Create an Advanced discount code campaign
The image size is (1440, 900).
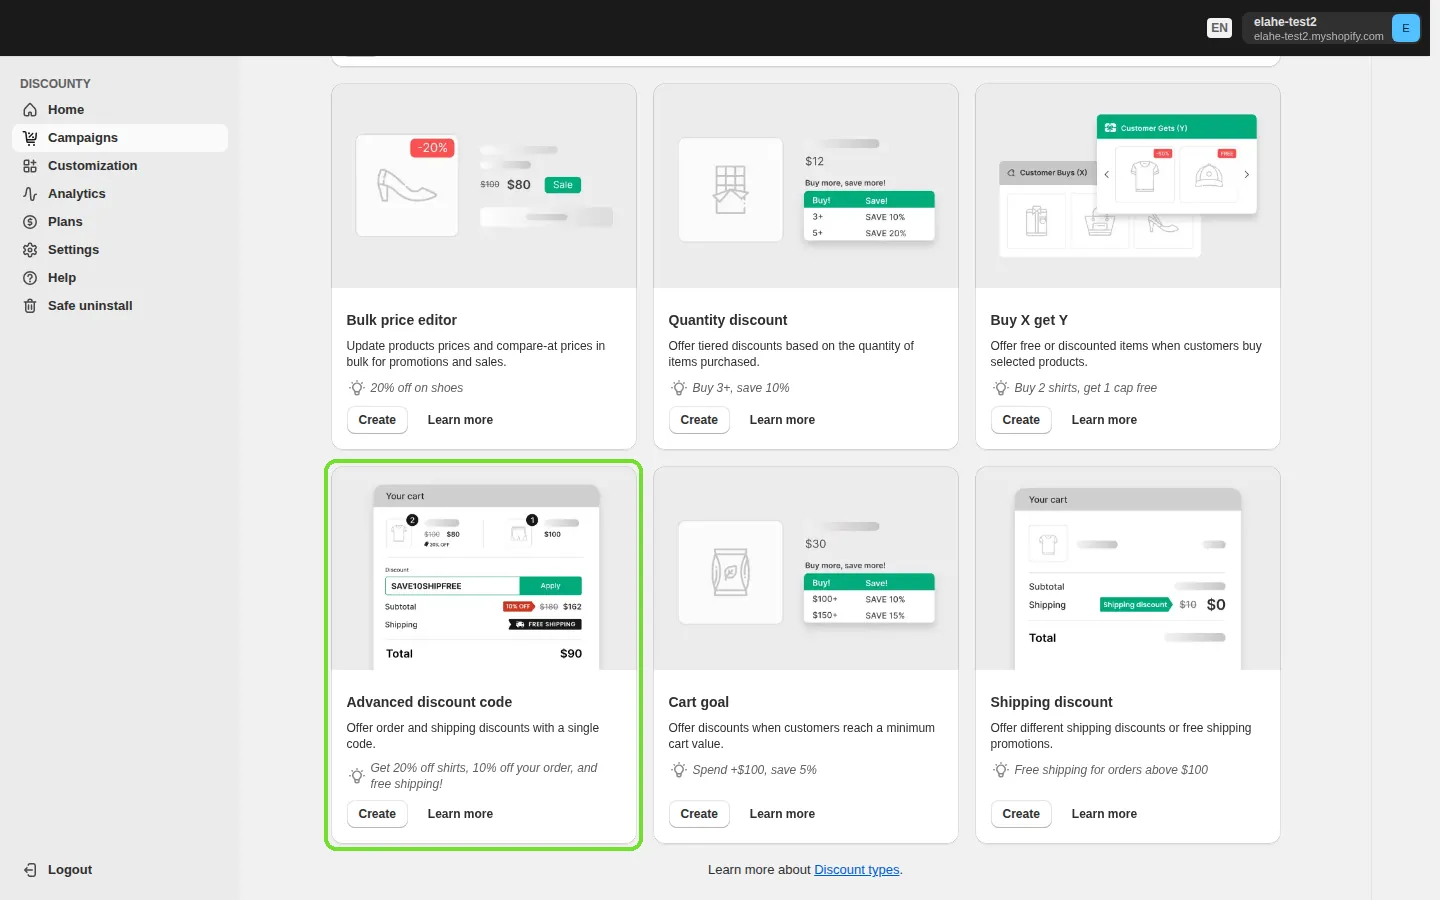(x=377, y=814)
